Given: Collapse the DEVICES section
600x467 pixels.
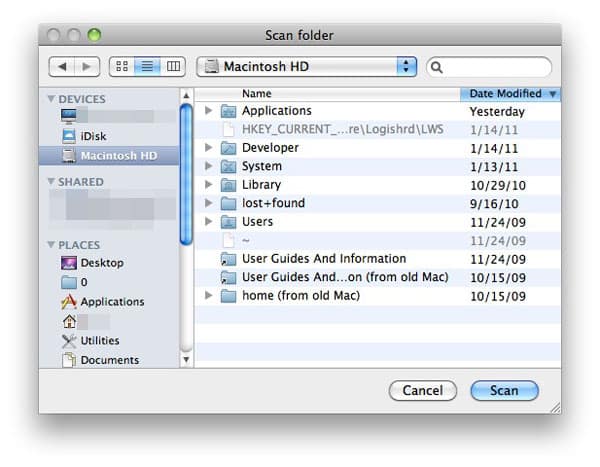Looking at the screenshot, I should click(51, 99).
